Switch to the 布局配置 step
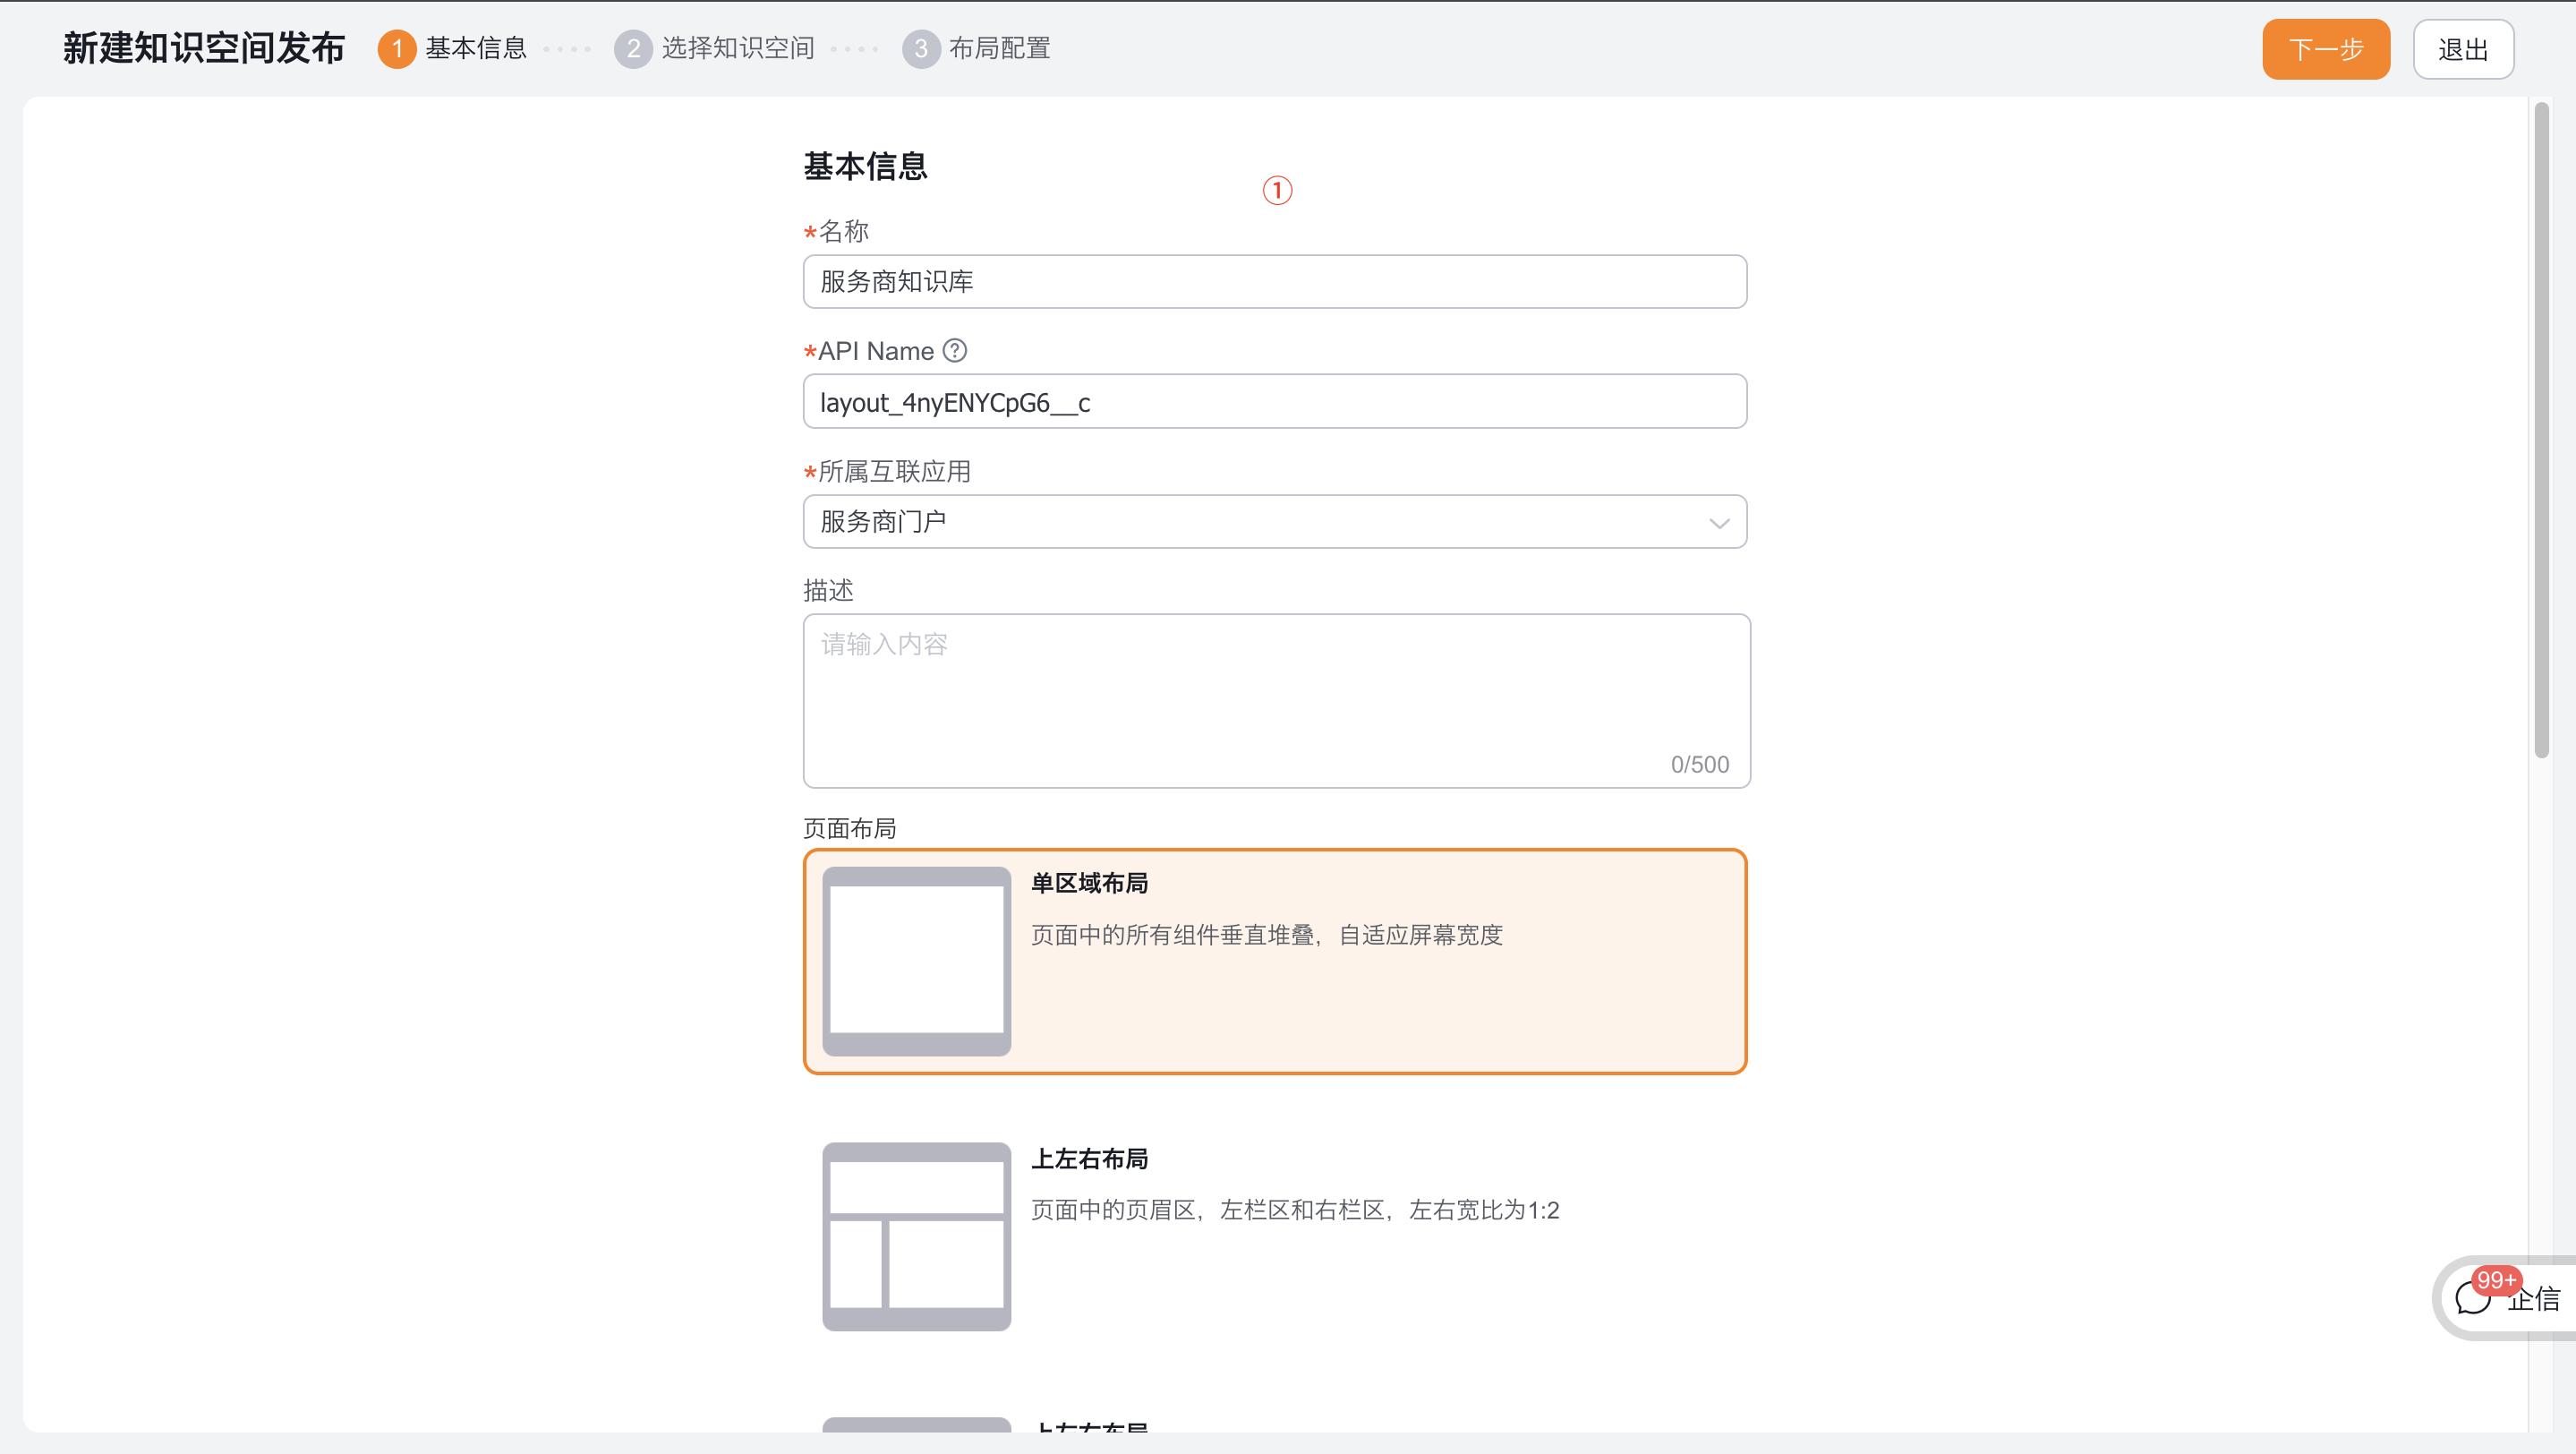The height and width of the screenshot is (1454, 2576). (x=999, y=48)
